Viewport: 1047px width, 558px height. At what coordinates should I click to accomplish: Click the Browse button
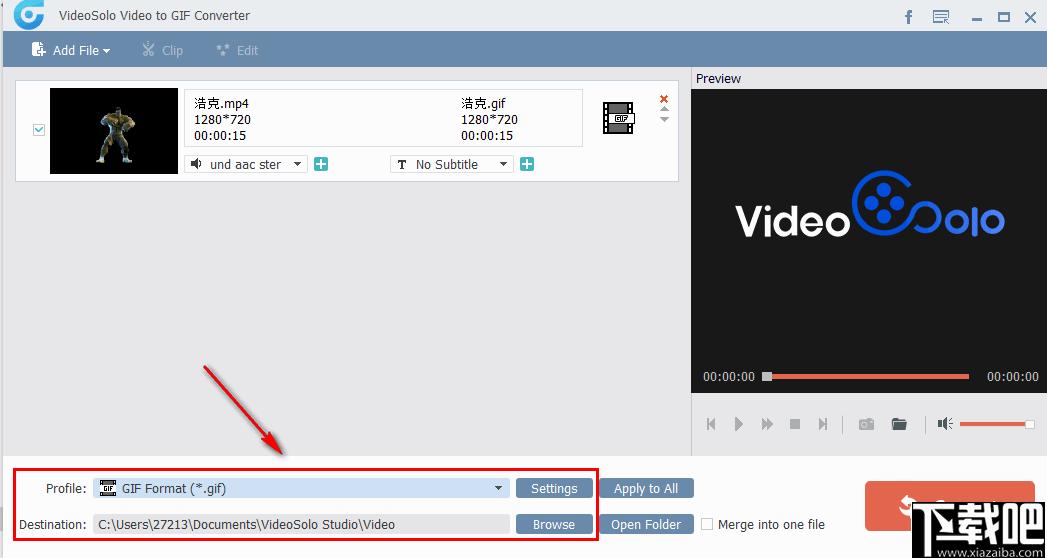554,525
